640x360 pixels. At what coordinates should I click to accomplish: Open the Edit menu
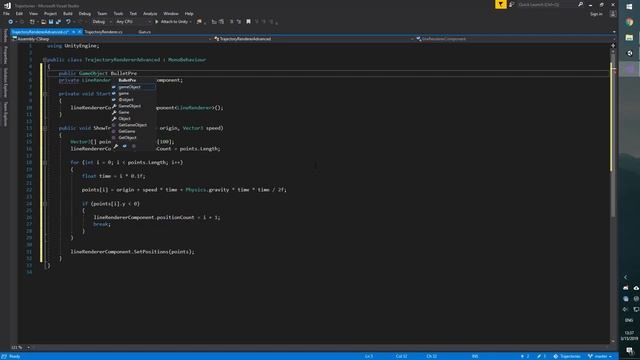click(19, 13)
